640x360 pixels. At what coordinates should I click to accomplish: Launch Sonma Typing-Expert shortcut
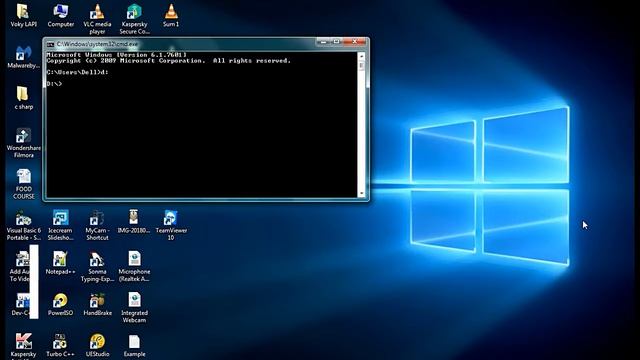click(97, 267)
